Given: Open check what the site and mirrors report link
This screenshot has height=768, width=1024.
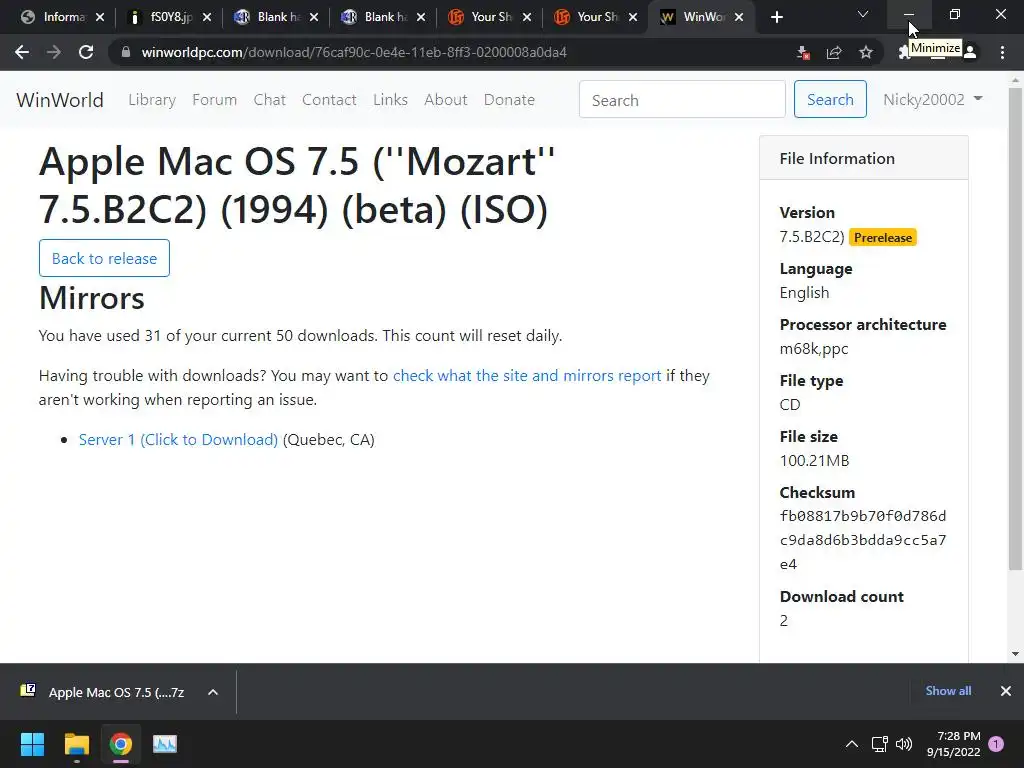Looking at the screenshot, I should click(x=527, y=376).
